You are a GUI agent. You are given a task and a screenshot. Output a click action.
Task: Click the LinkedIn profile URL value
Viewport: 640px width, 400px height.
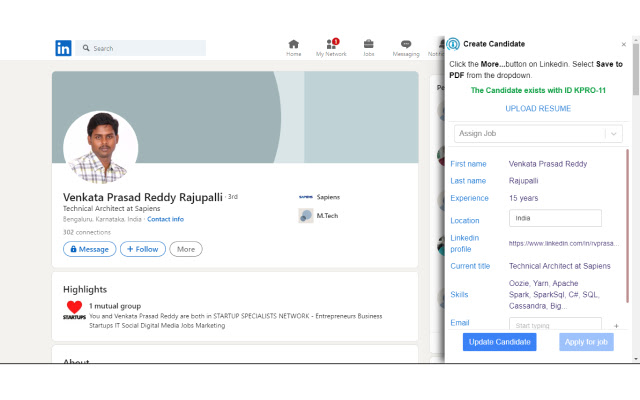564,243
